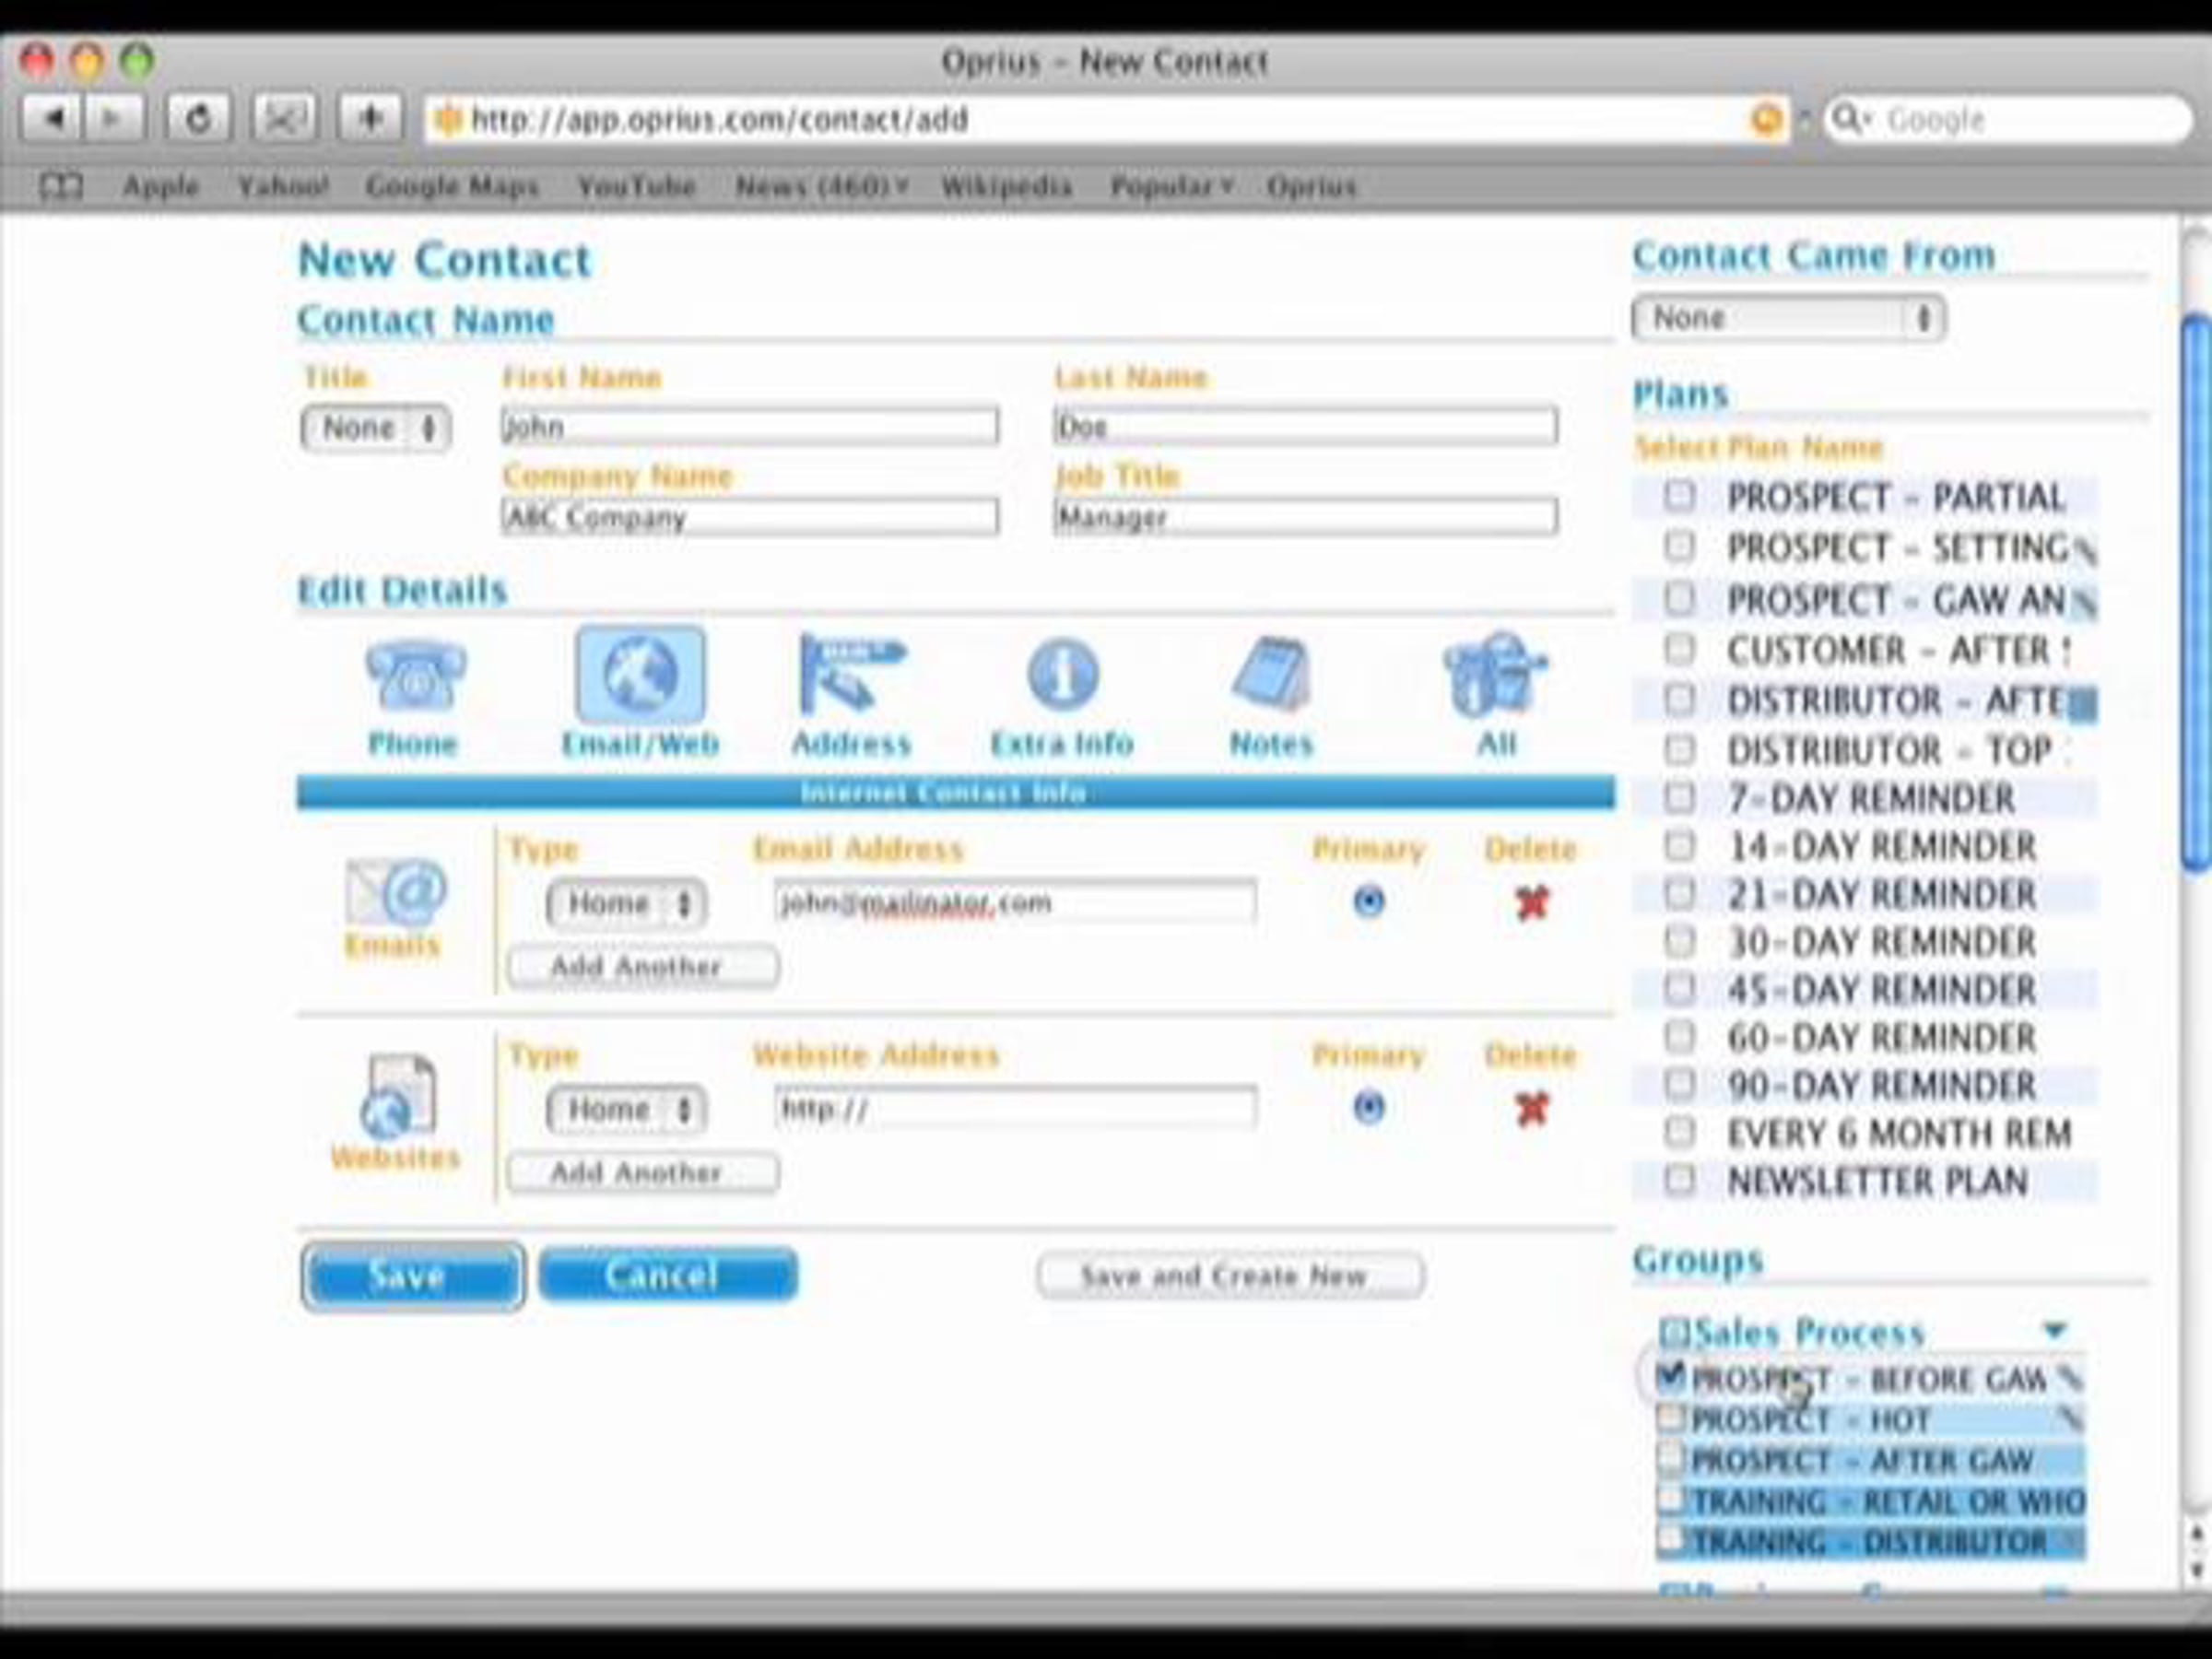Check the PROSPECT - PARTIAL plan

click(x=1680, y=495)
